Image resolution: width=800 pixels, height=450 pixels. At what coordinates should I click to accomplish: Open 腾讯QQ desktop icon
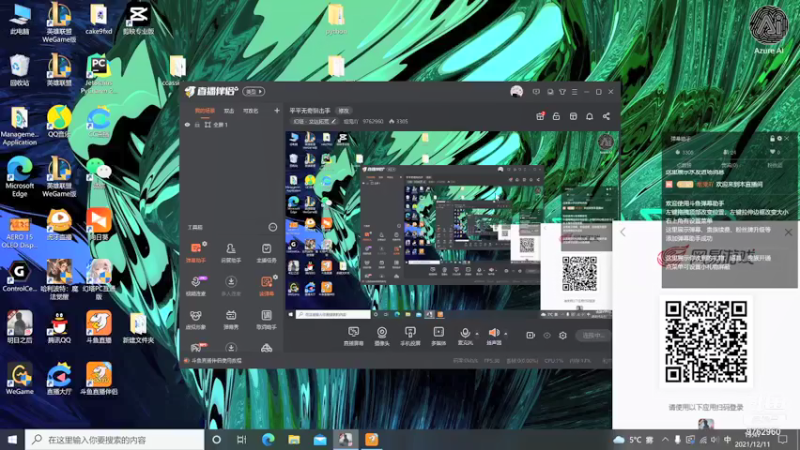pos(59,327)
